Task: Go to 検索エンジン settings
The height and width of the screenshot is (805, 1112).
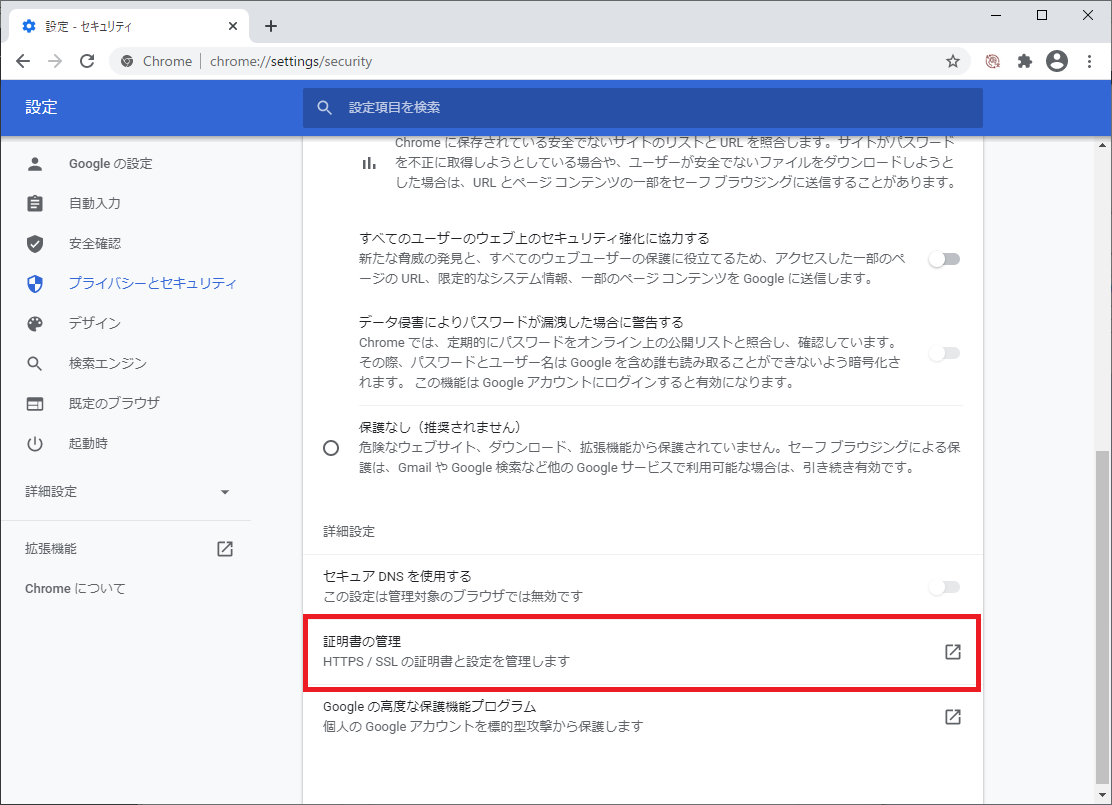Action: (x=107, y=363)
